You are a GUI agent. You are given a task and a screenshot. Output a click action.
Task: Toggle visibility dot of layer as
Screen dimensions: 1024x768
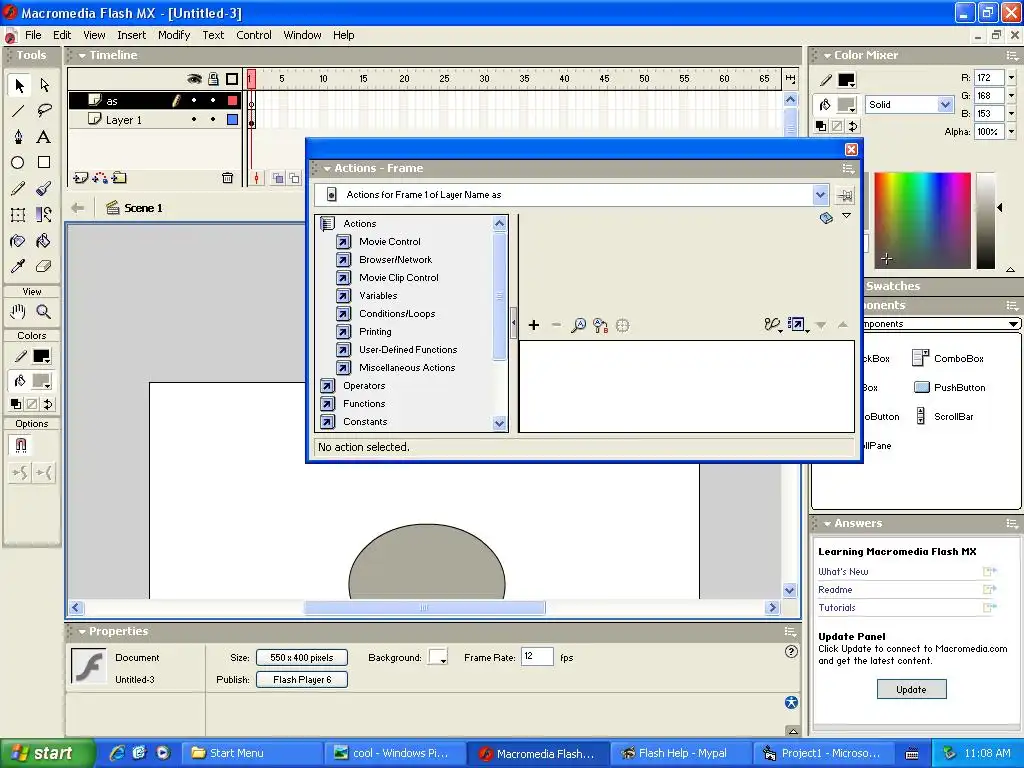click(194, 101)
